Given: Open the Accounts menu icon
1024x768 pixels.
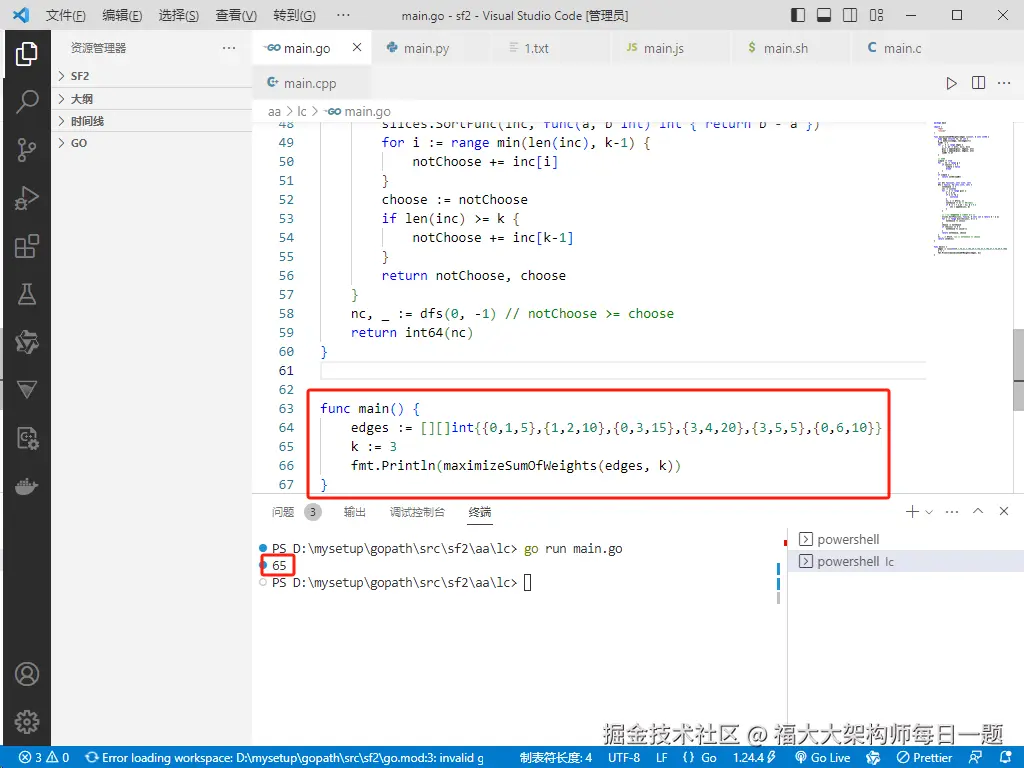Looking at the screenshot, I should point(26,674).
